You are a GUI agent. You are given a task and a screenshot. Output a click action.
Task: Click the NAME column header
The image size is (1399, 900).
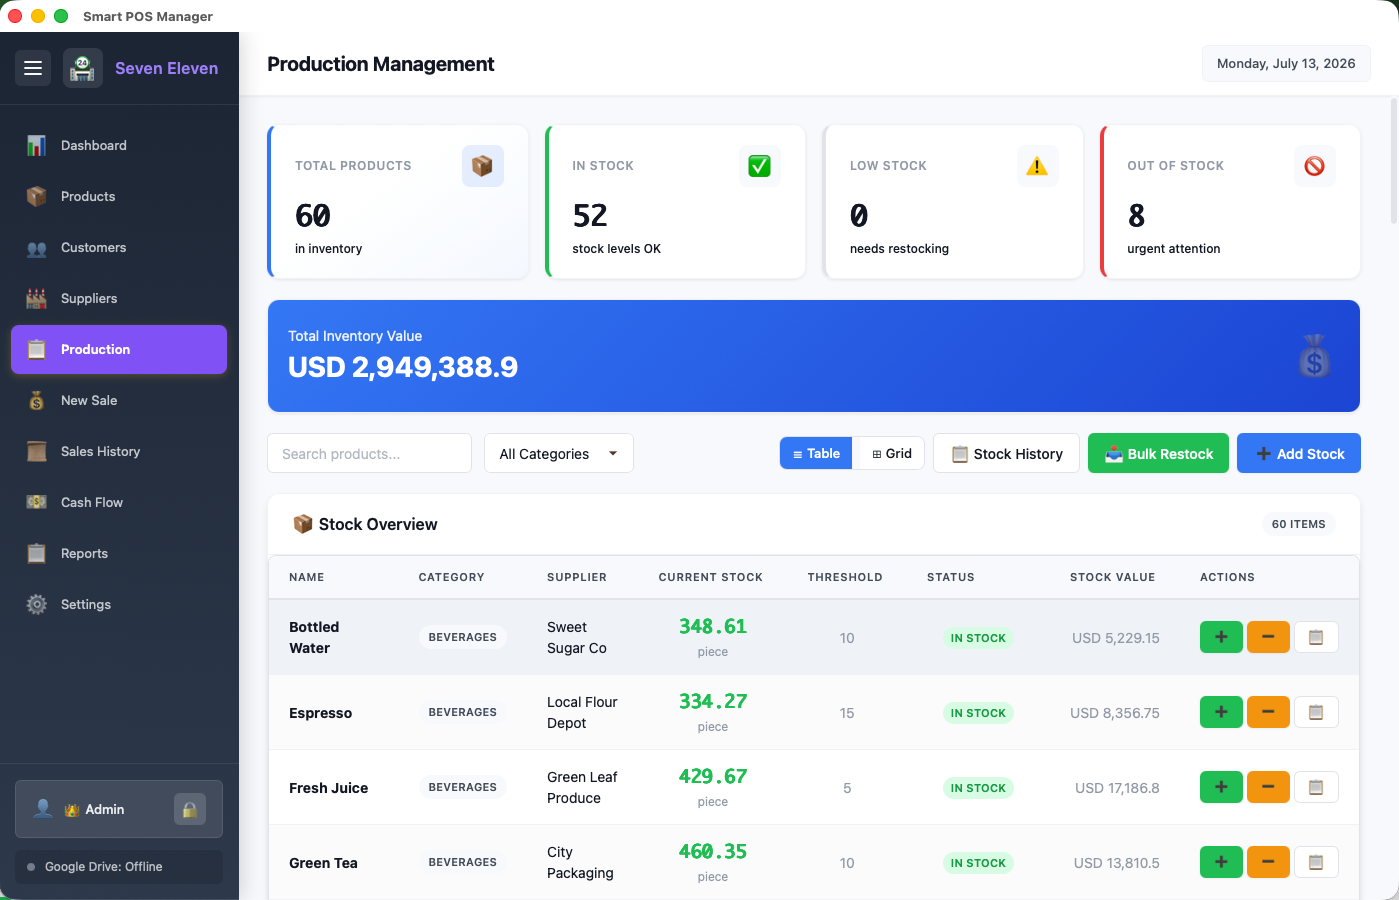point(307,577)
